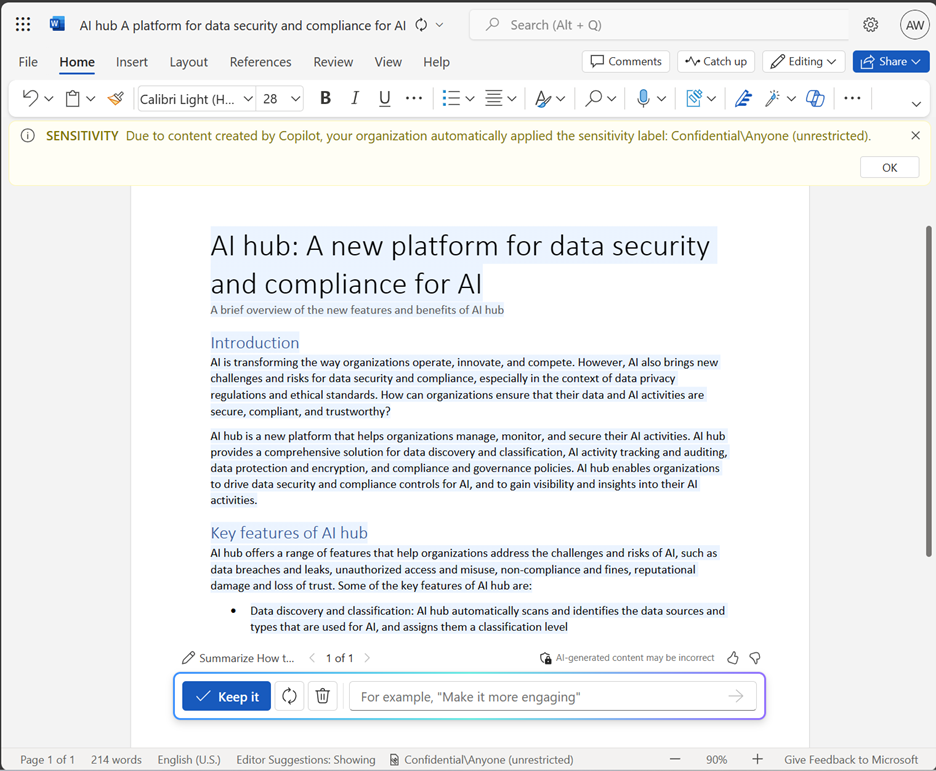Click zoom in plus on status bar
The image size is (936, 771).
coord(758,759)
